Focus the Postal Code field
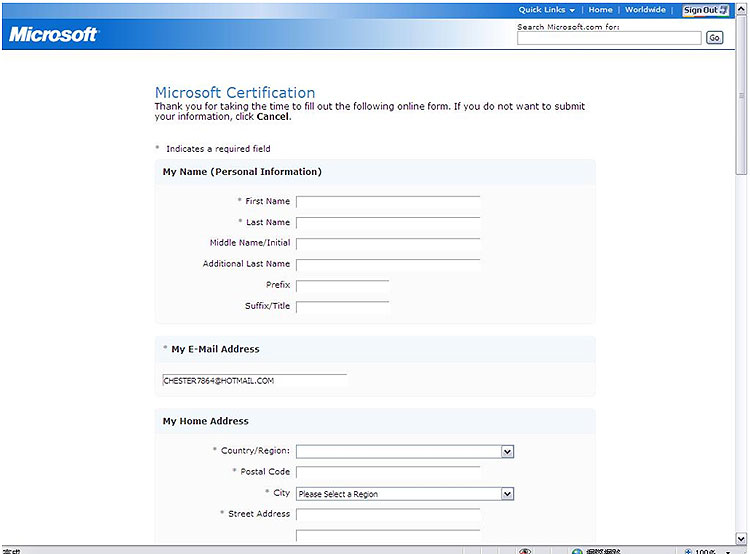 click(388, 472)
